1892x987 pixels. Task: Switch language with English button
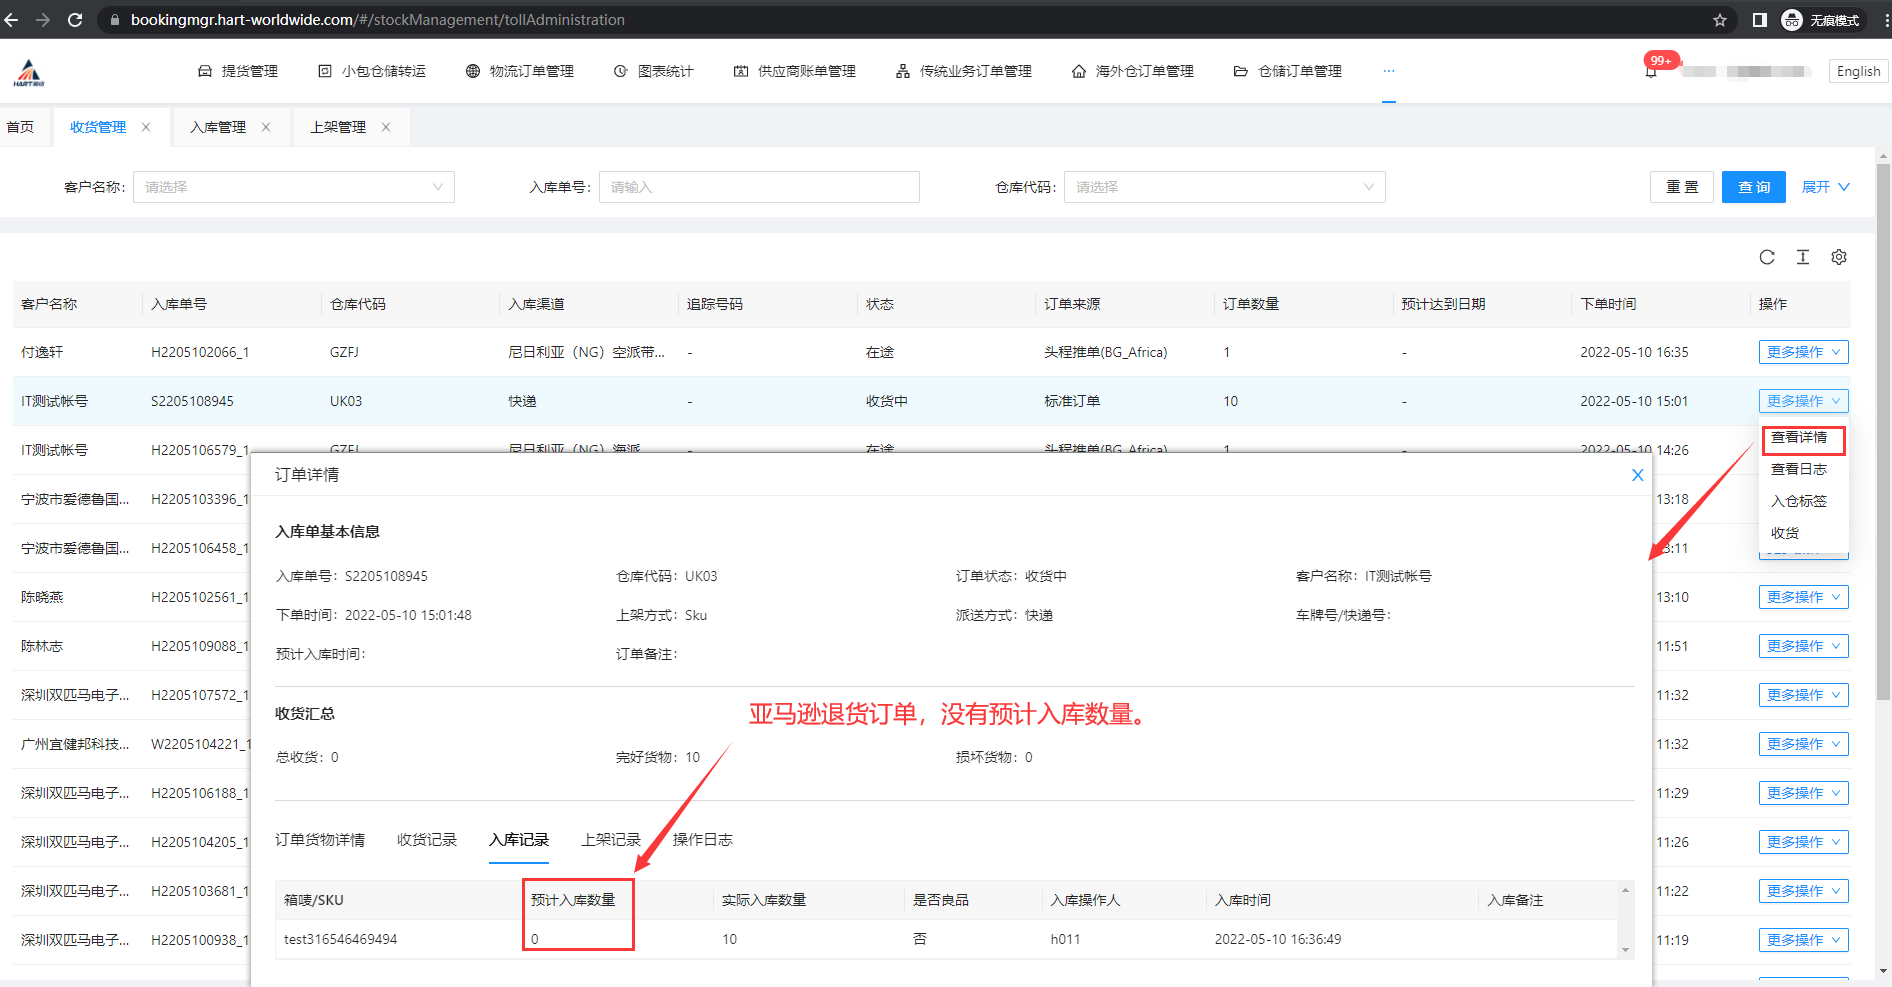pos(1858,71)
